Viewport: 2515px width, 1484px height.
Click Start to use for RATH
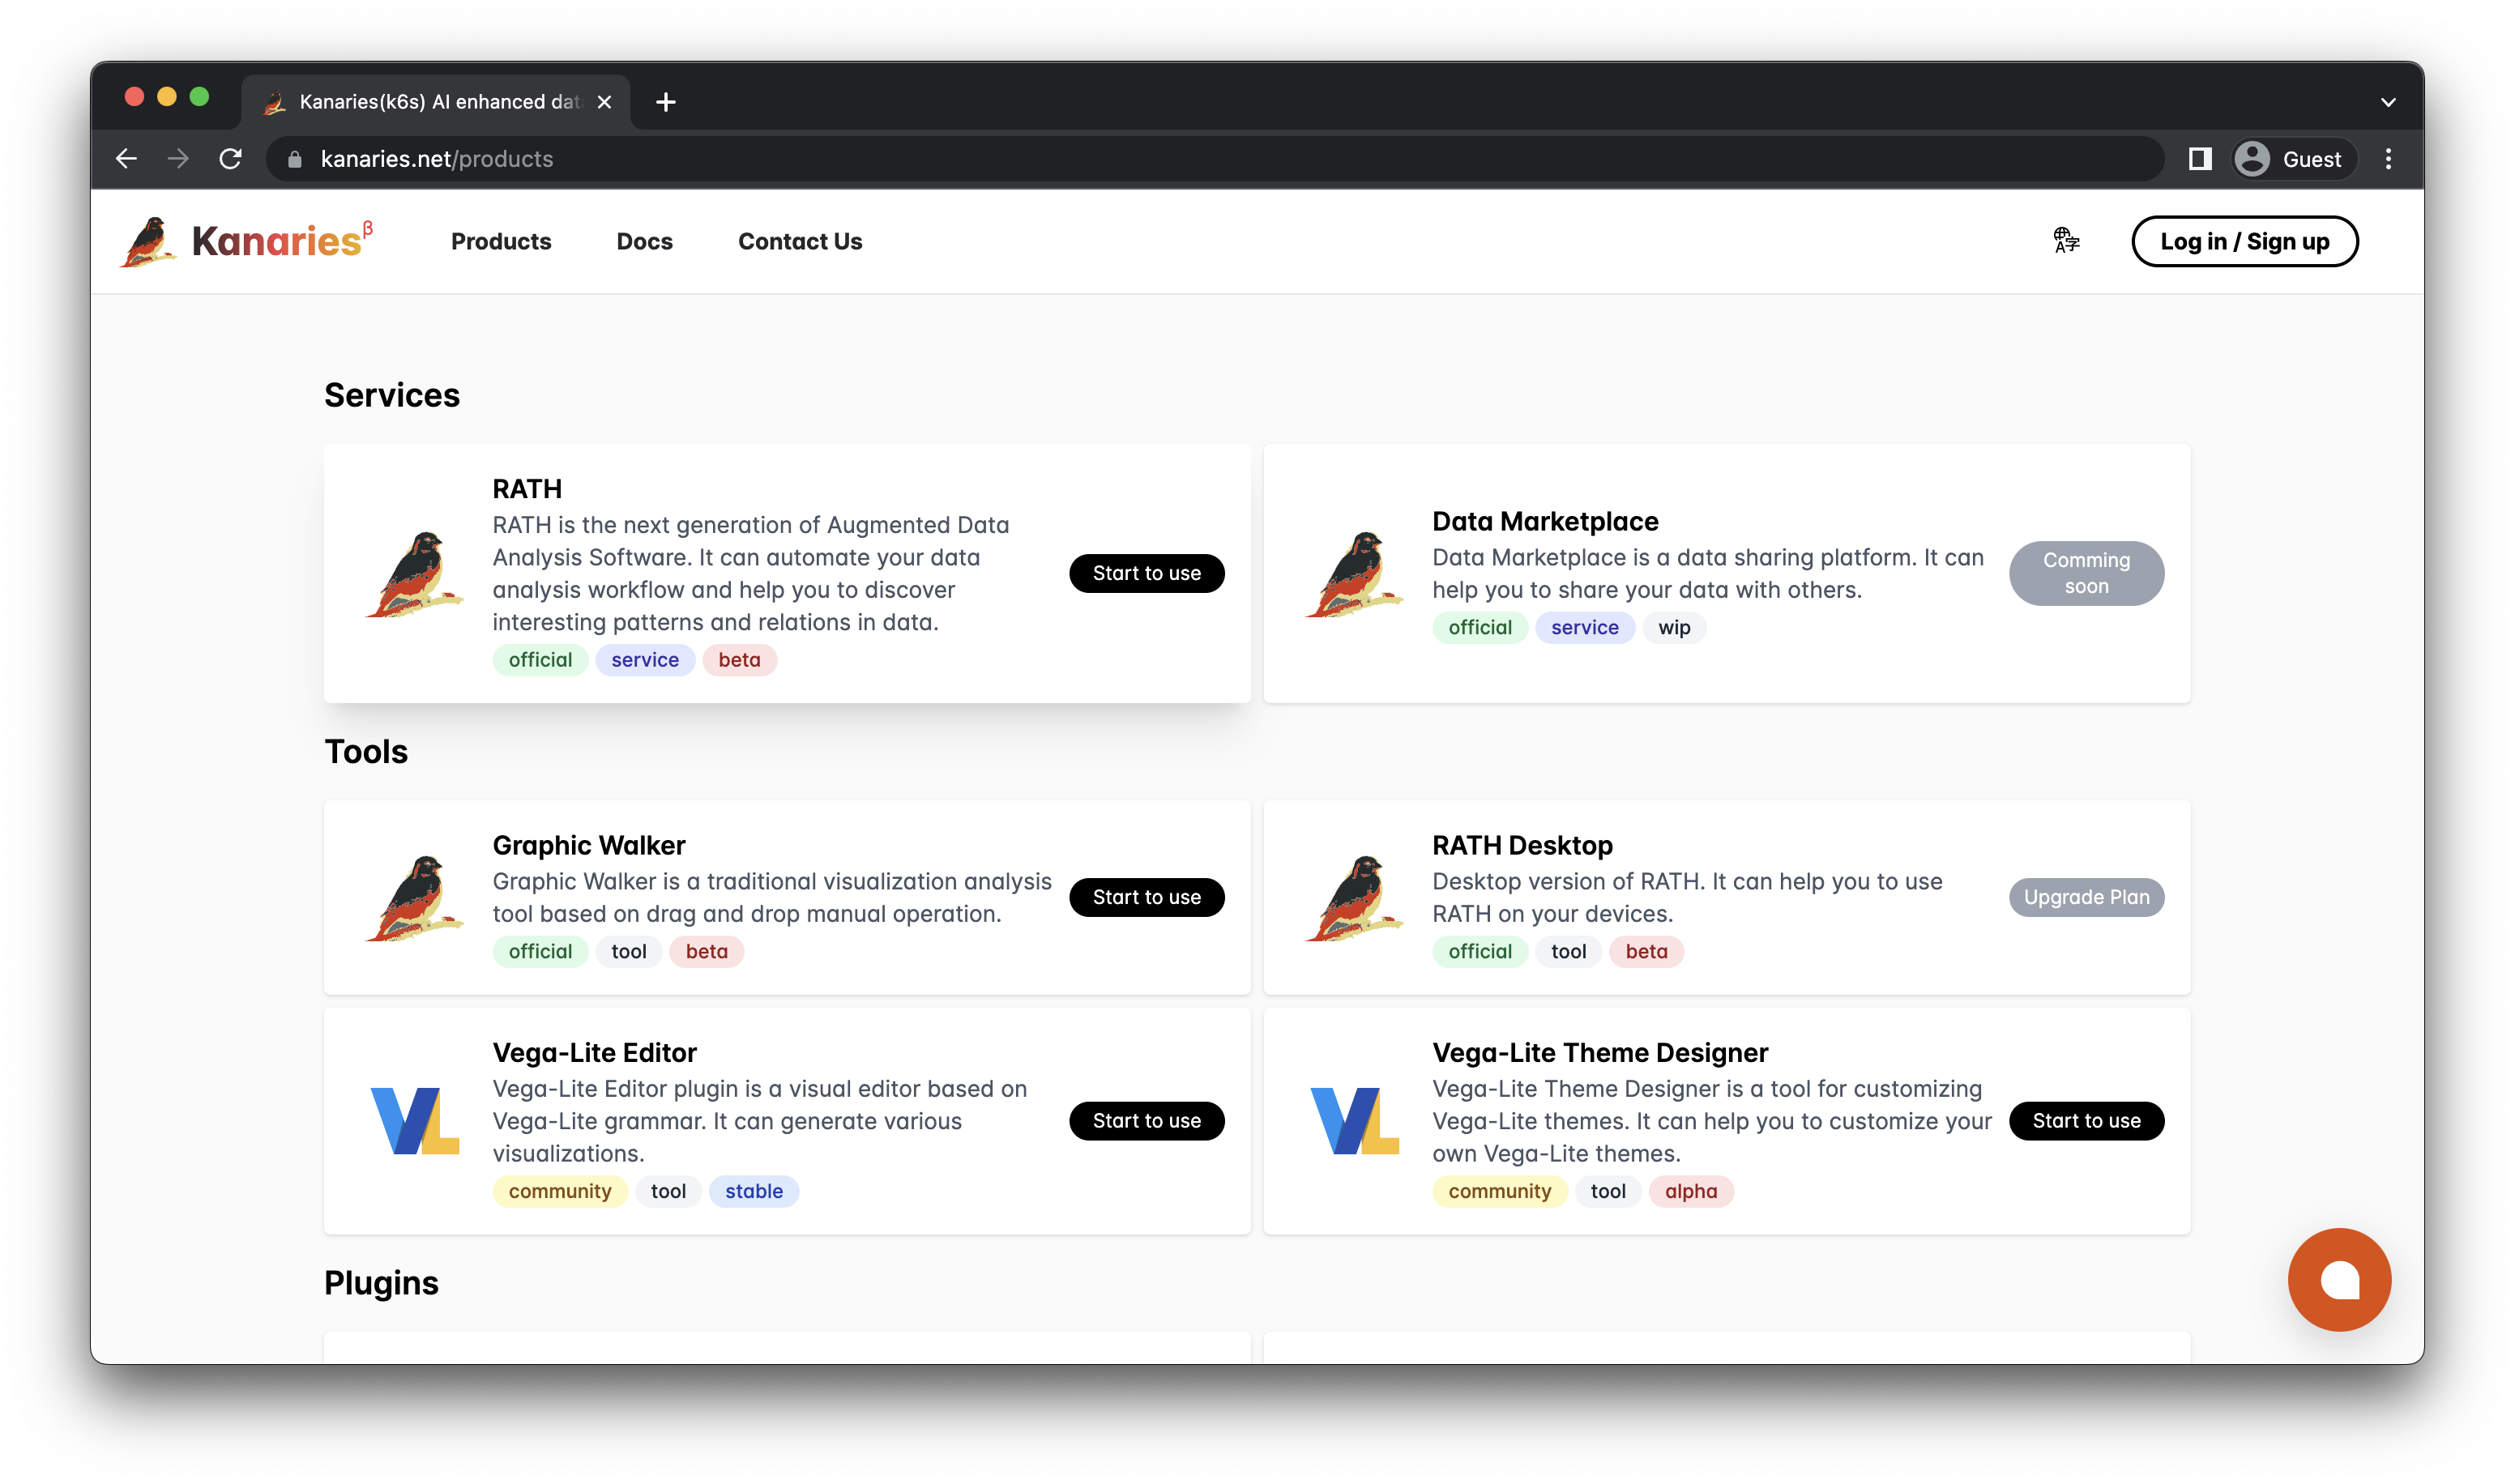pyautogui.click(x=1146, y=573)
